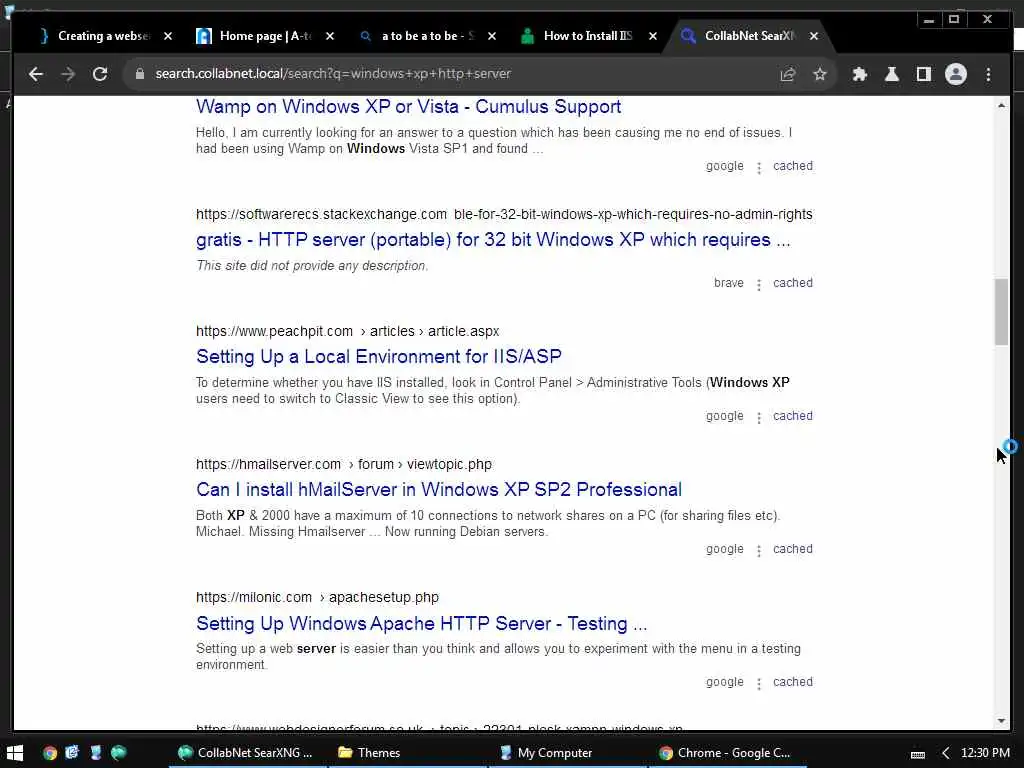Click the lock icon in address bar
Image resolution: width=1024 pixels, height=768 pixels.
(x=139, y=74)
